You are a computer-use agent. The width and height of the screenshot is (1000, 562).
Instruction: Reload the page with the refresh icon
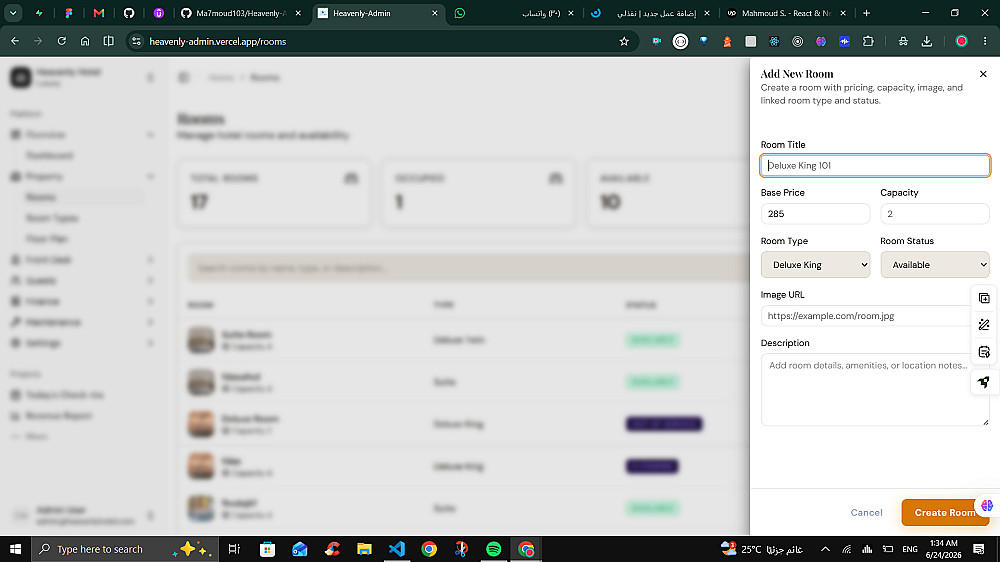62,41
